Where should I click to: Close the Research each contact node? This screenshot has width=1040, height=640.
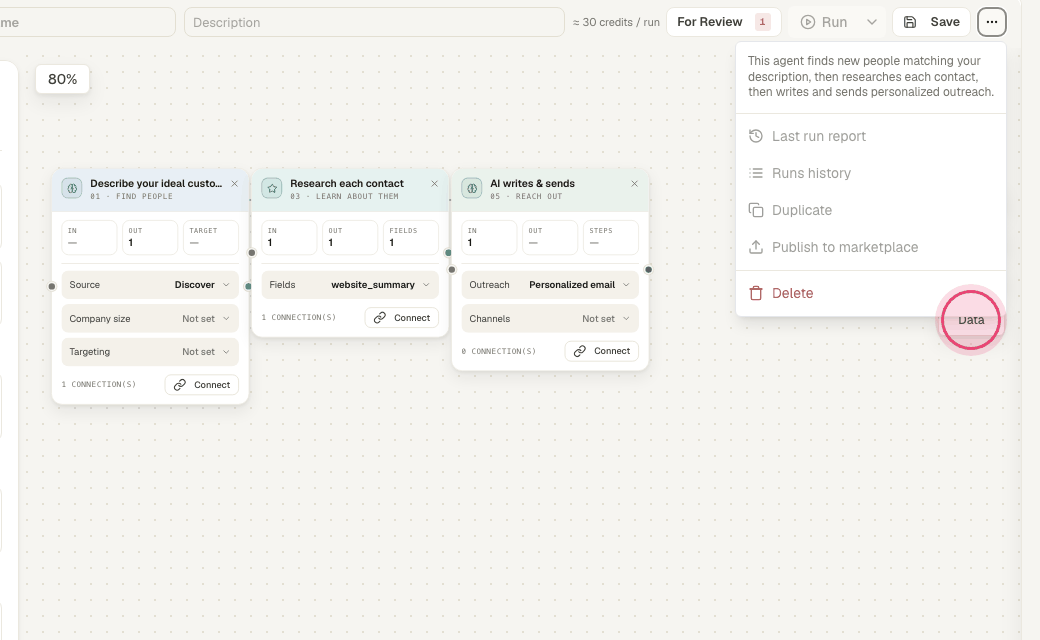434,184
